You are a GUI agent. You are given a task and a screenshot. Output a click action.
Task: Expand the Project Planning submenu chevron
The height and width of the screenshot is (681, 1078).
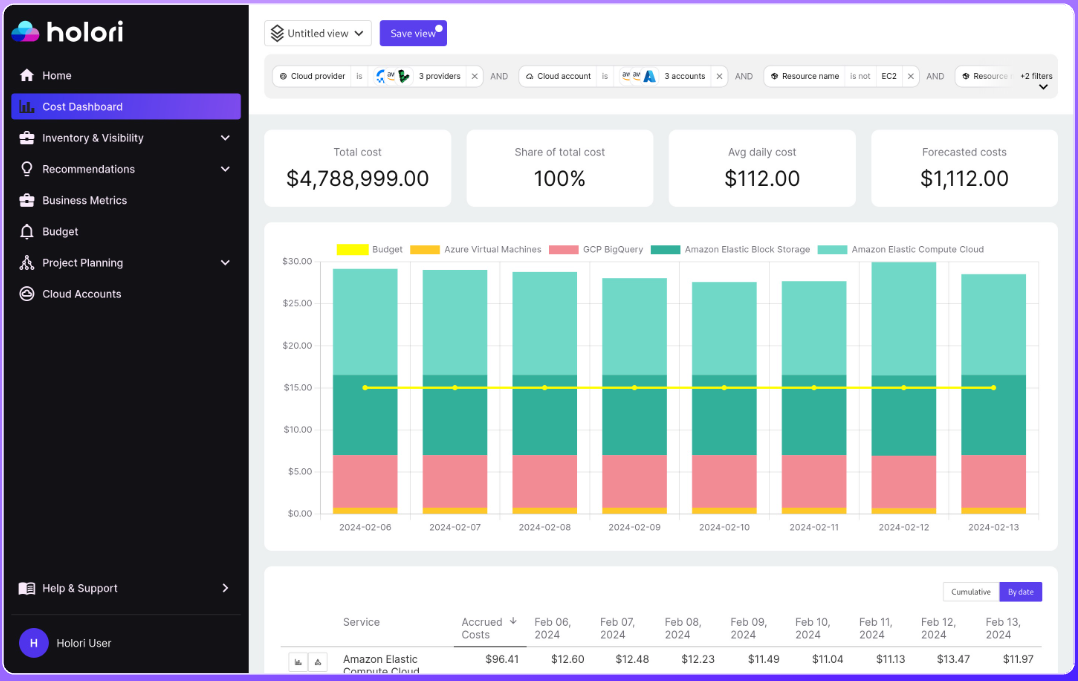coord(225,263)
